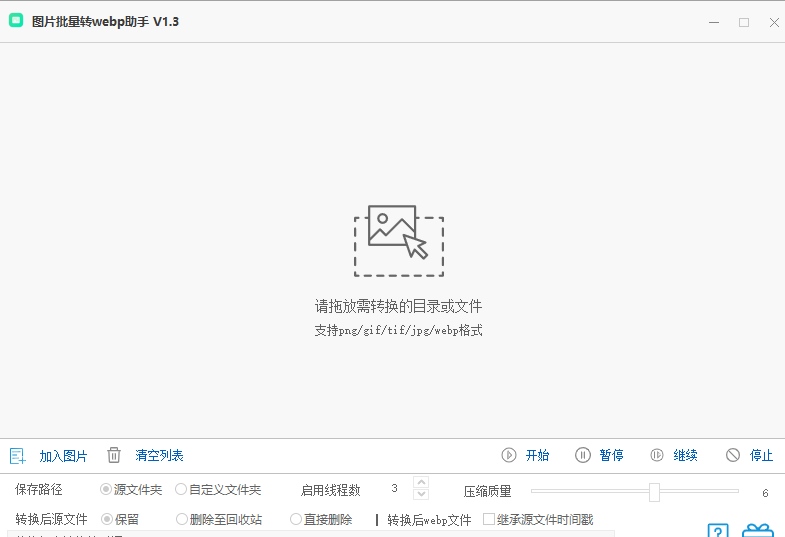The width and height of the screenshot is (785, 537).
Task: Select the 自定义文件夹 save path option
Action: click(181, 490)
